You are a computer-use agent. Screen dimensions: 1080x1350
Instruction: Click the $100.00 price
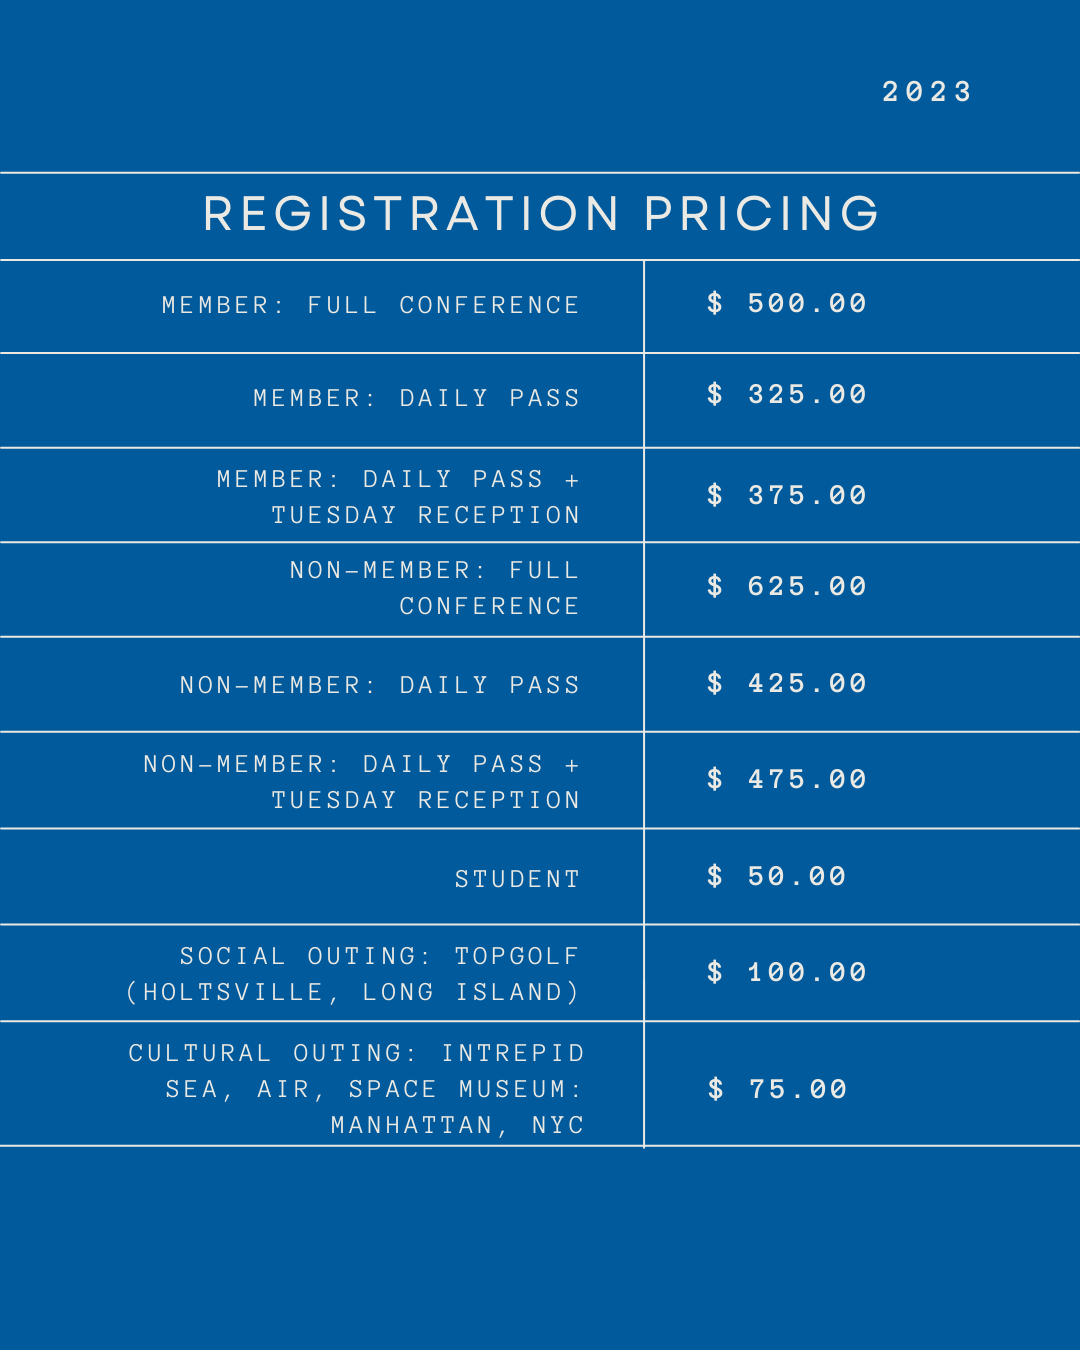tap(787, 972)
